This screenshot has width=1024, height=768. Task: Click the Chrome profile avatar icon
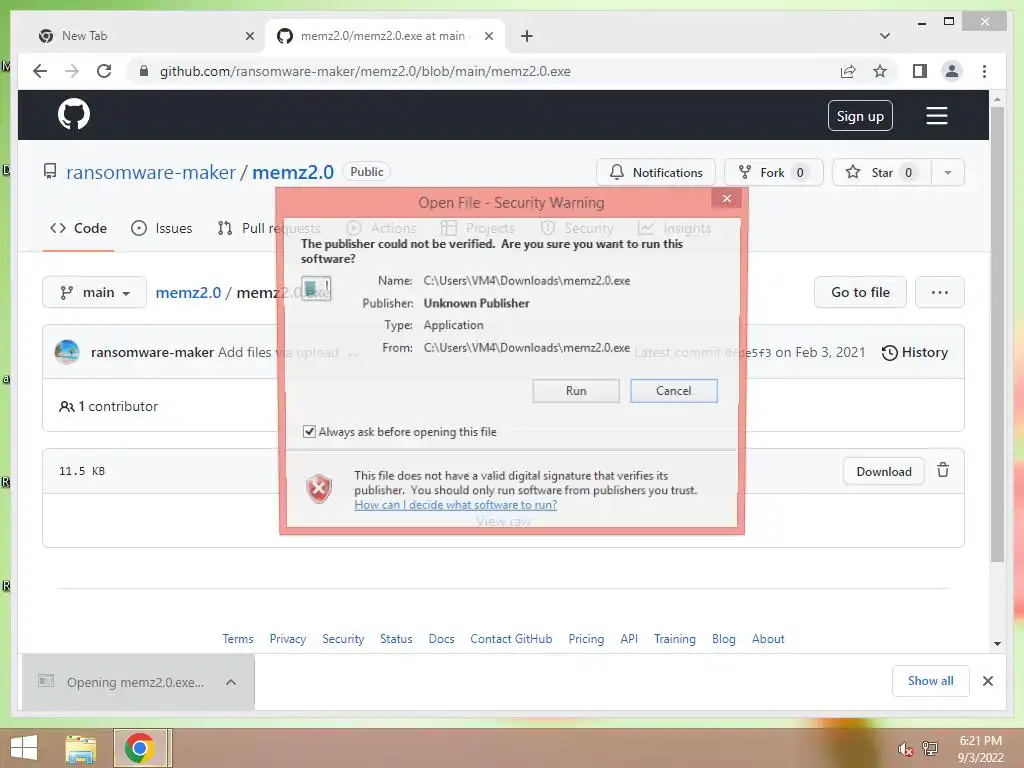pos(952,71)
